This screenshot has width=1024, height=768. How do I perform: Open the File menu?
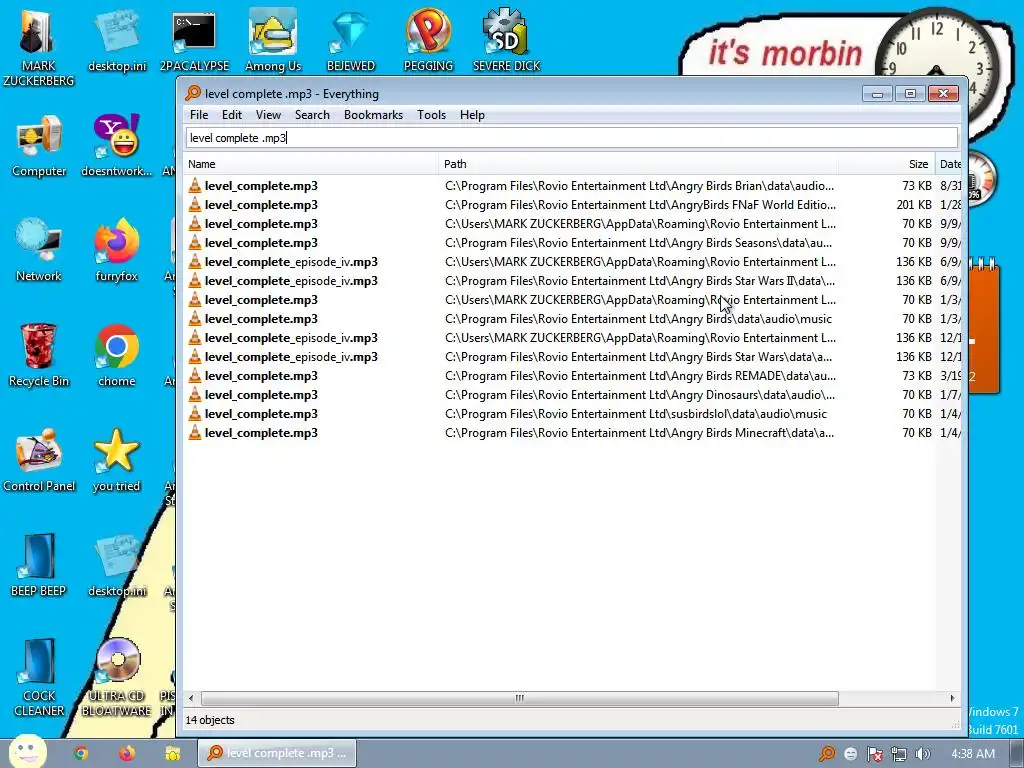pyautogui.click(x=199, y=115)
